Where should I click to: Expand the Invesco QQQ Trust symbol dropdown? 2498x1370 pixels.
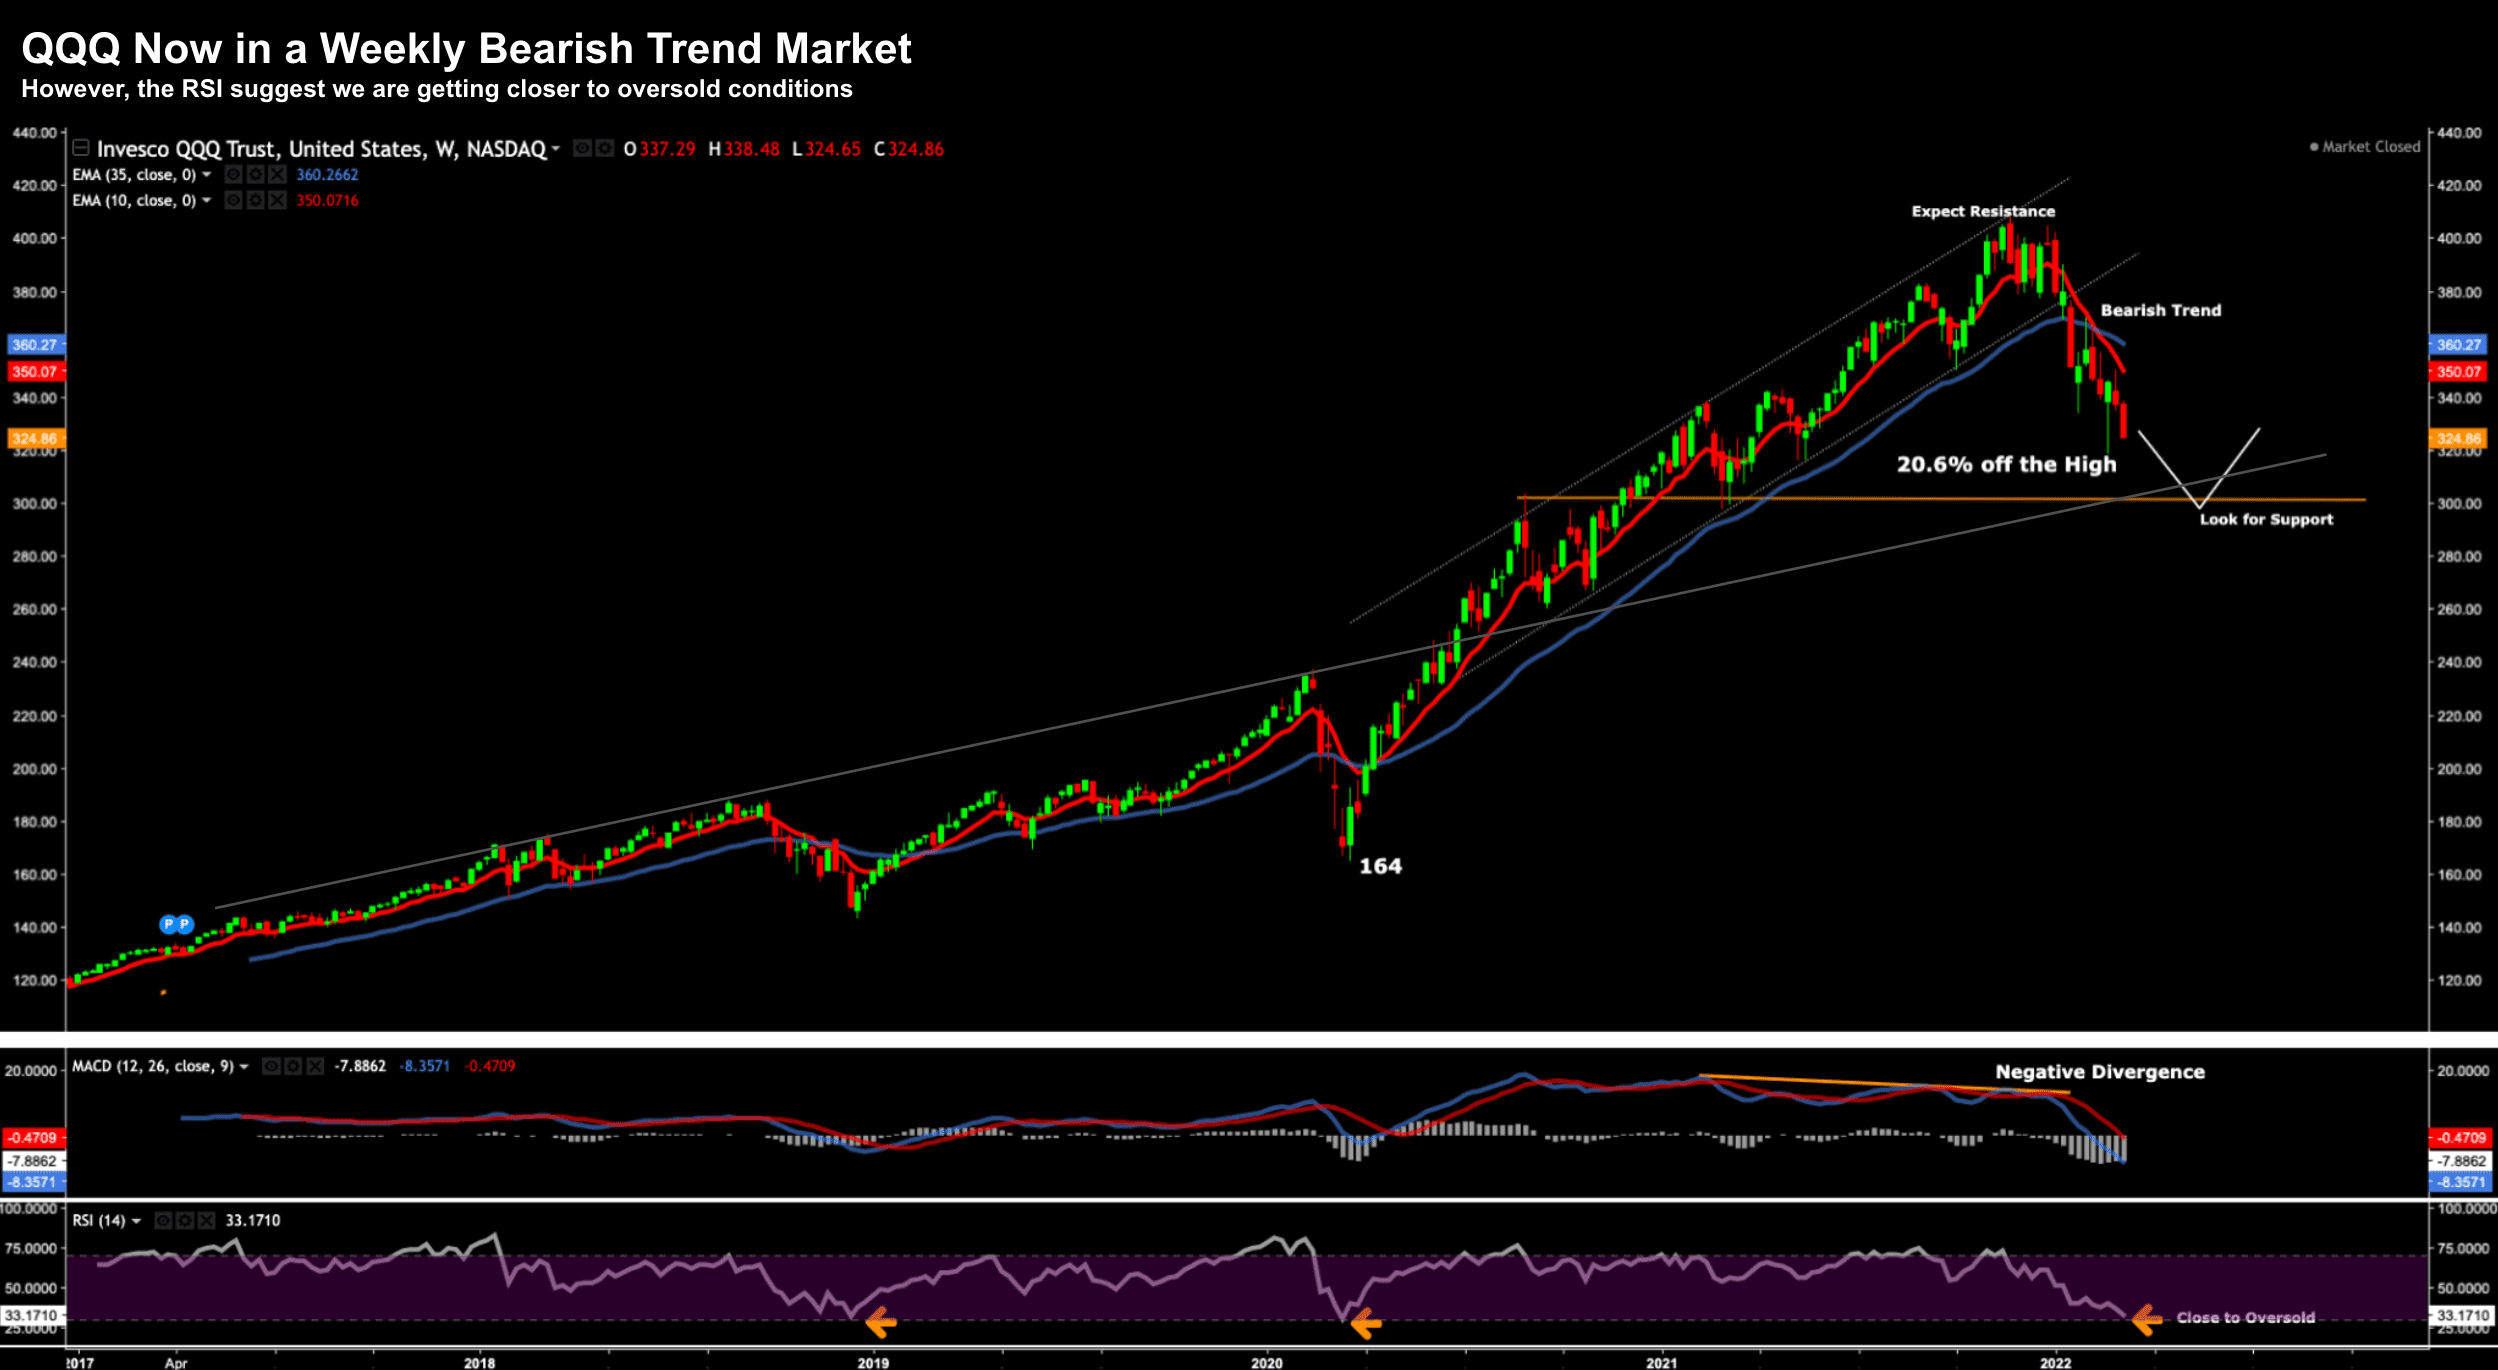coord(556,150)
